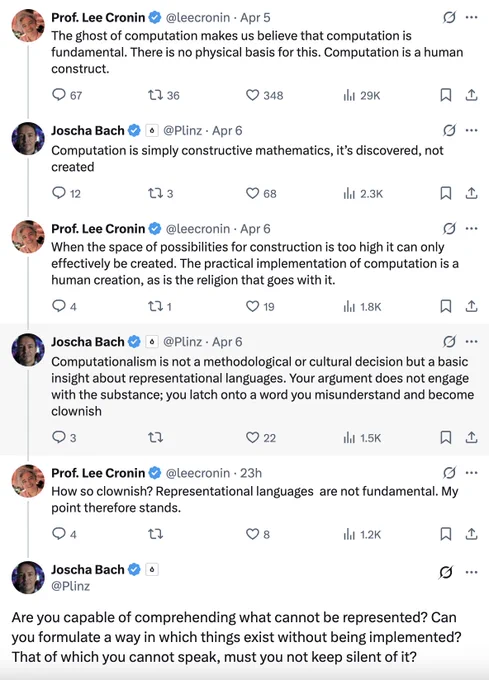The width and height of the screenshot is (489, 680).
Task: Click Joscha Bach's avatar on main tweet
Action: click(28, 578)
